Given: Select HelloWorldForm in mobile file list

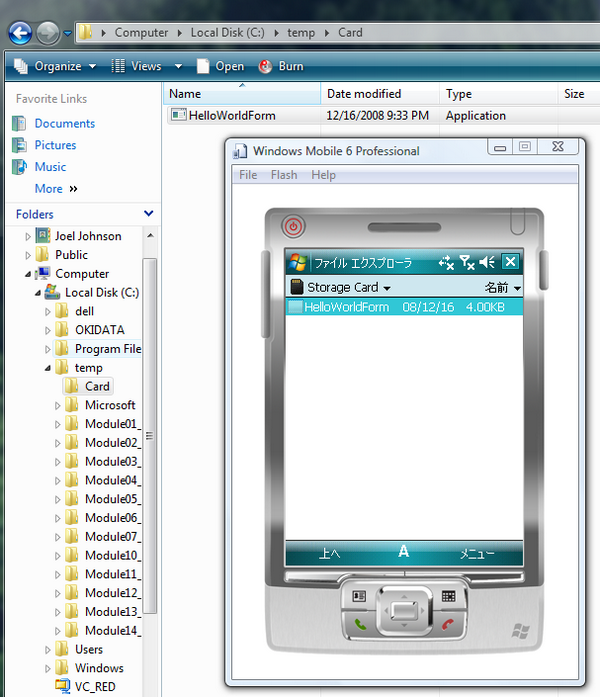Looking at the screenshot, I should click(x=404, y=307).
